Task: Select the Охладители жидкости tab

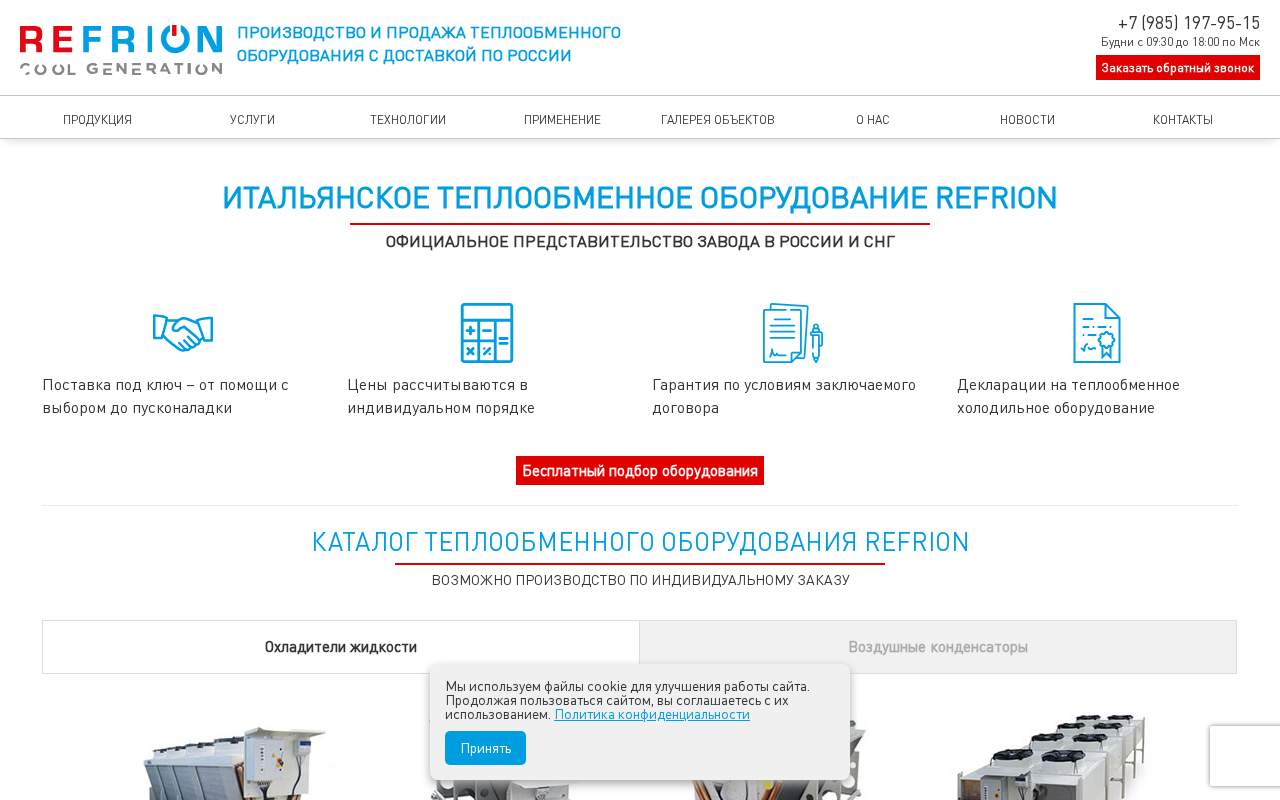Action: click(341, 647)
